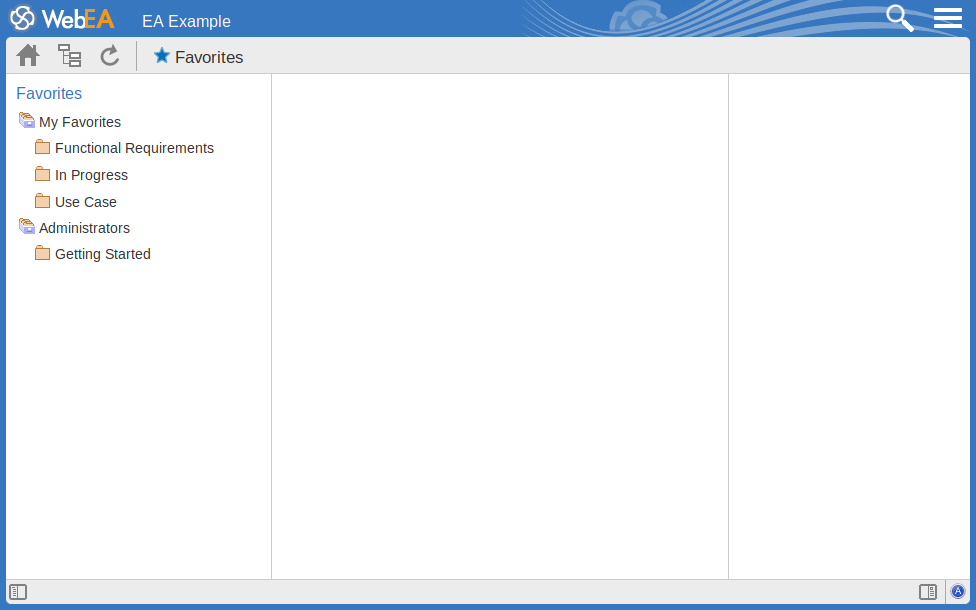976x610 pixels.
Task: Click My Favorites package icon
Action: 27,120
